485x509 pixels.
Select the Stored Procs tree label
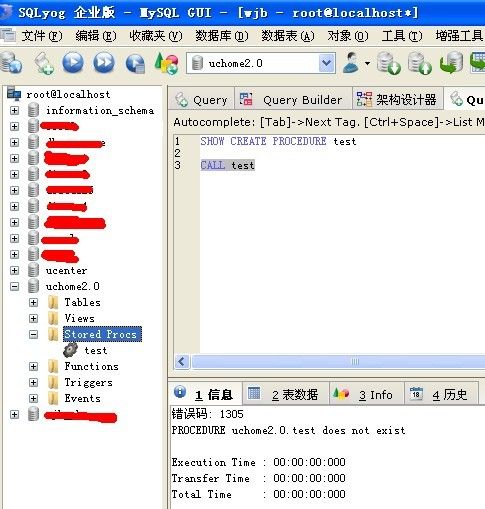(x=102, y=334)
